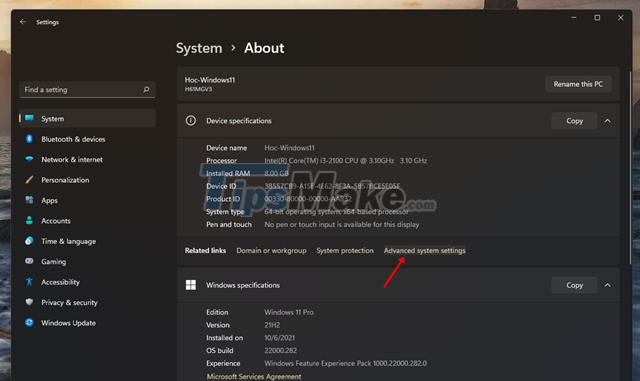Screen dimensions: 640x381
Task: Open Advanced system settings link
Action: click(424, 250)
